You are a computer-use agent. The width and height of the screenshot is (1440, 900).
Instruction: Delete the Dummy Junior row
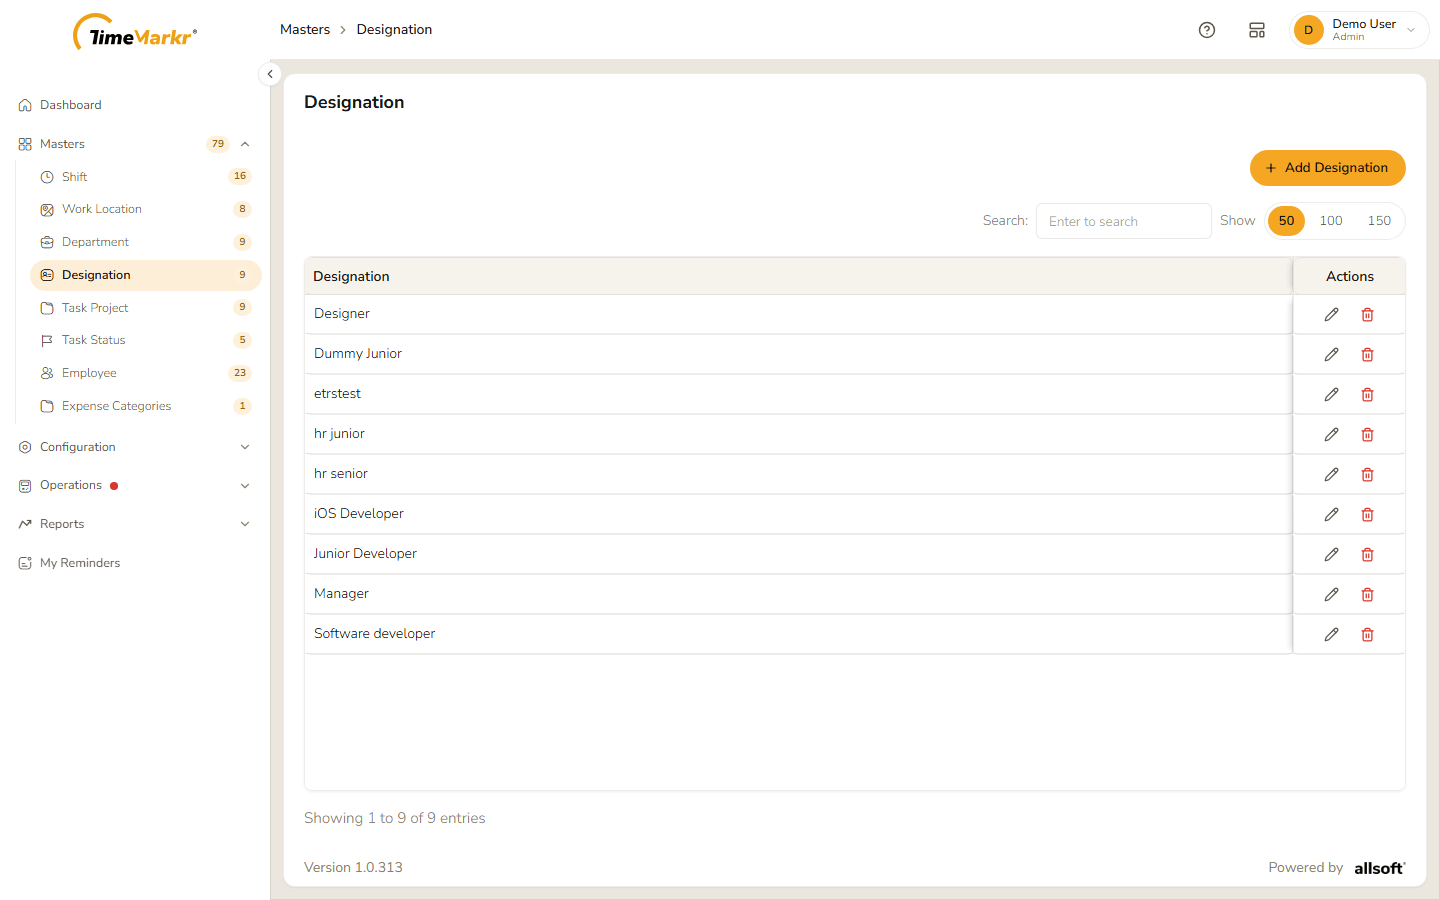click(1367, 355)
